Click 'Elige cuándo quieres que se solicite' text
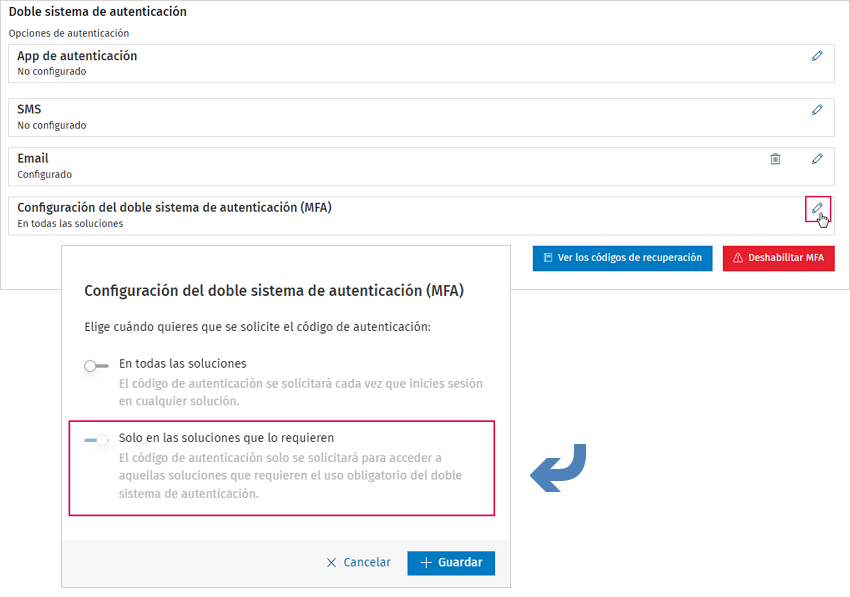 pyautogui.click(x=257, y=327)
